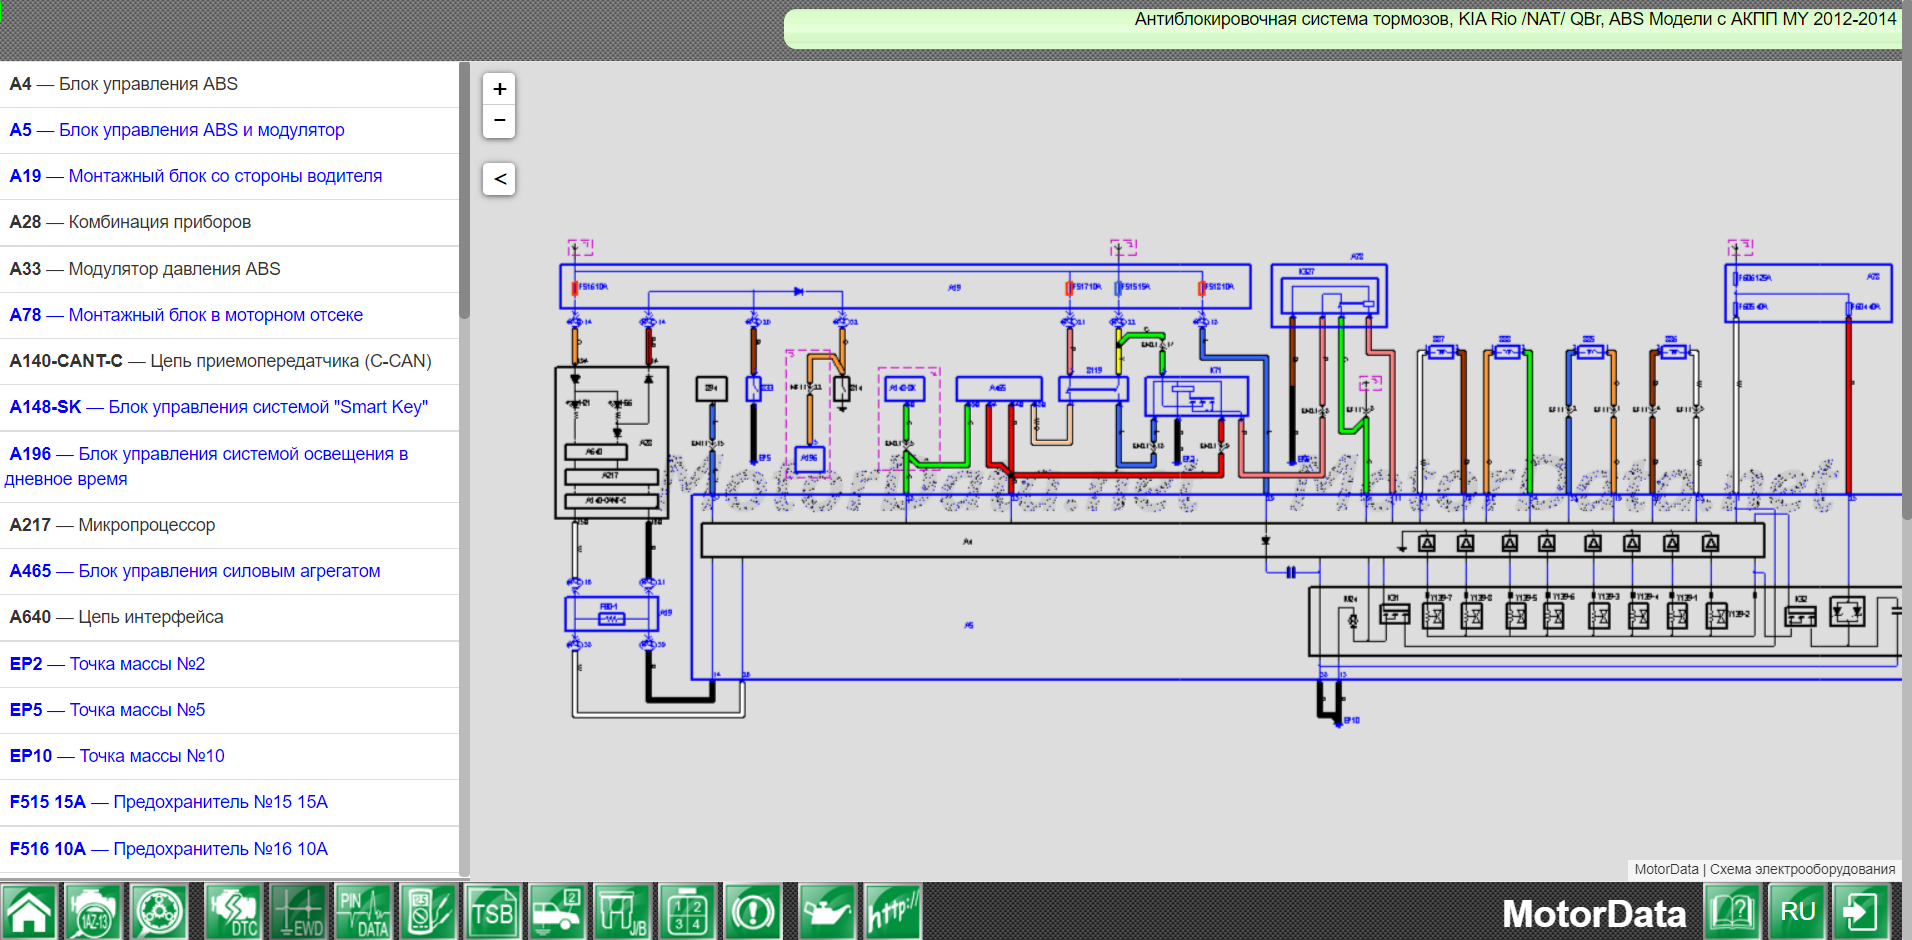Zoom in on the wiring diagram

500,89
